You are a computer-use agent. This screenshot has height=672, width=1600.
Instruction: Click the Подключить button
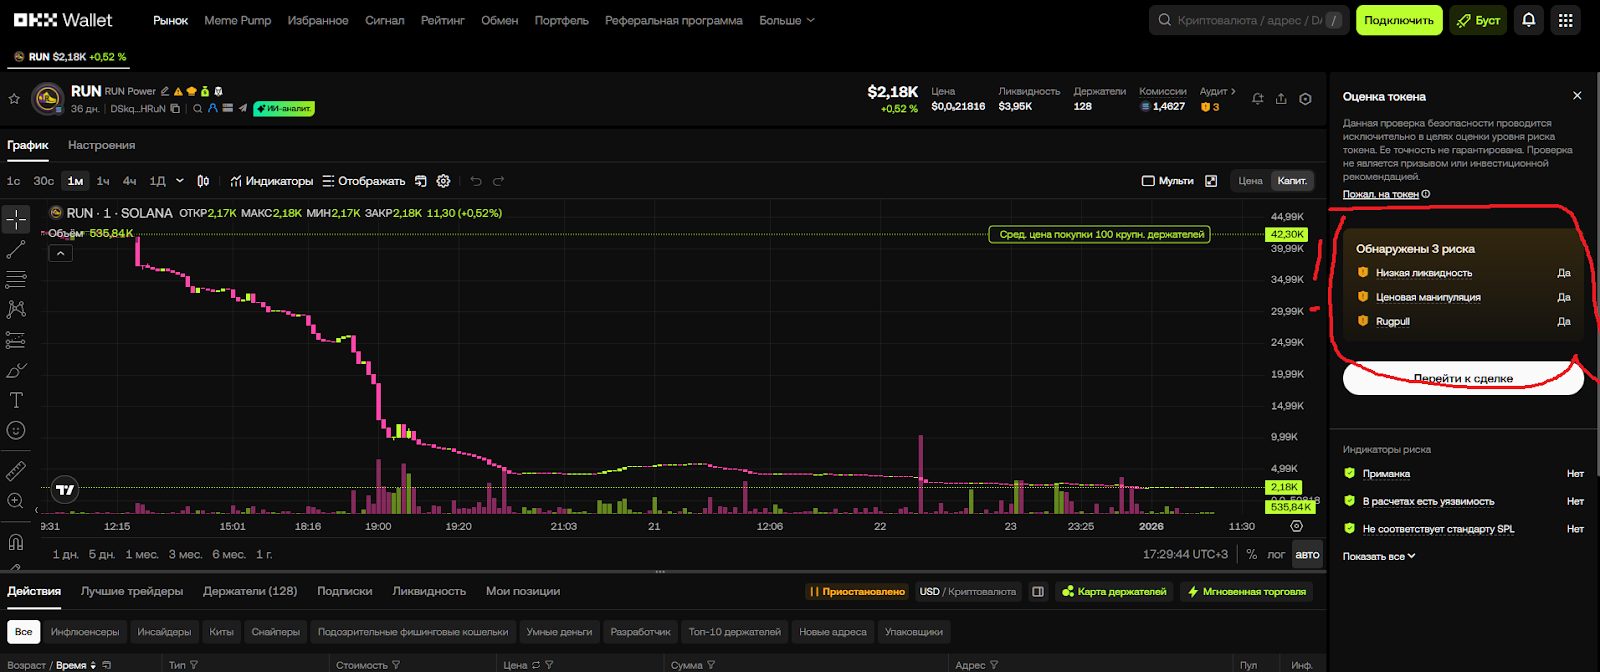(1398, 20)
